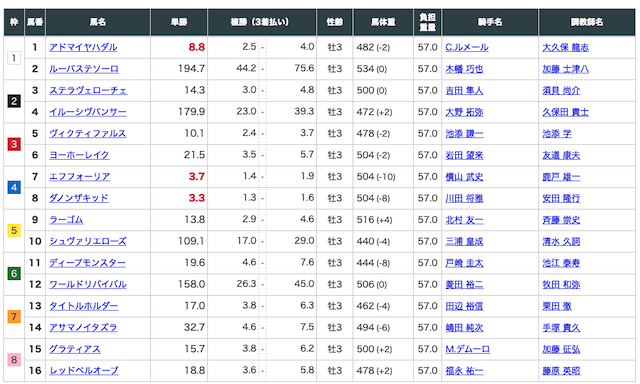Viewport: 640px width, 384px height.
Task: Open jockey 福永 祐一 profile link
Action: [464, 371]
